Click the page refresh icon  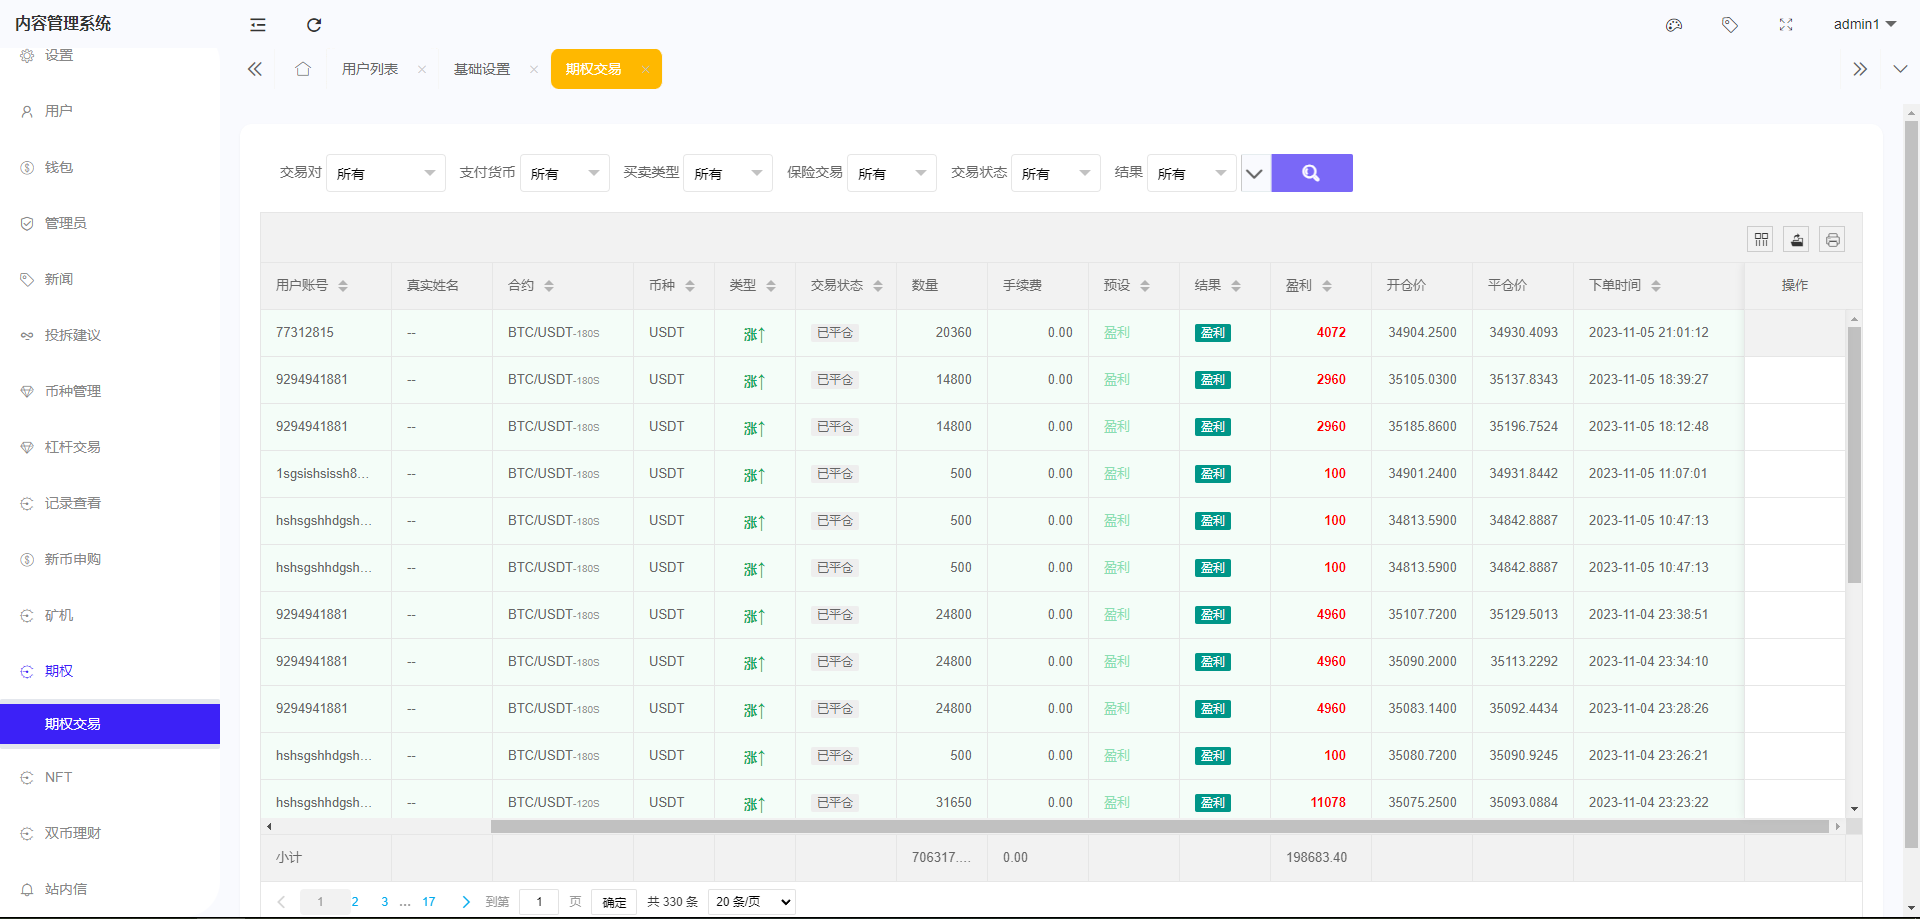click(314, 25)
